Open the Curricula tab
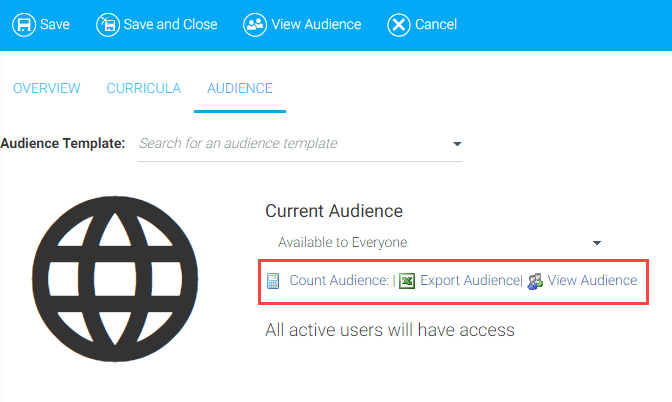Viewport: 672px width, 402px height. click(143, 88)
